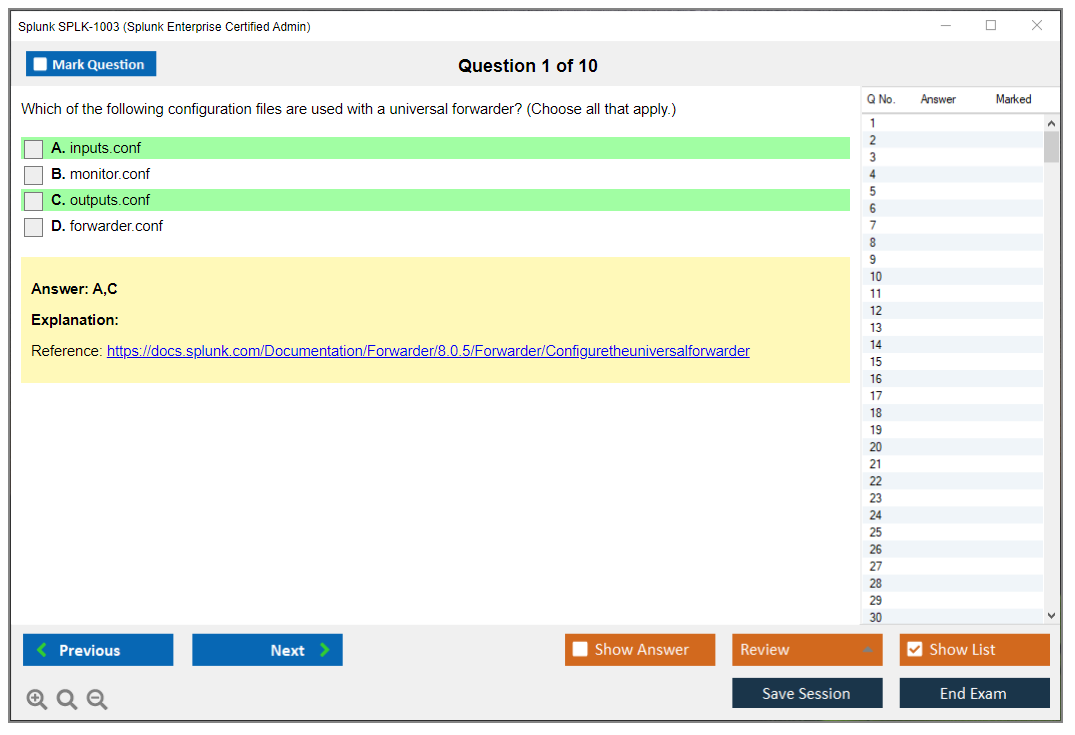Advance to the Next question
Viewport: 1075px width, 735px height.
267,650
